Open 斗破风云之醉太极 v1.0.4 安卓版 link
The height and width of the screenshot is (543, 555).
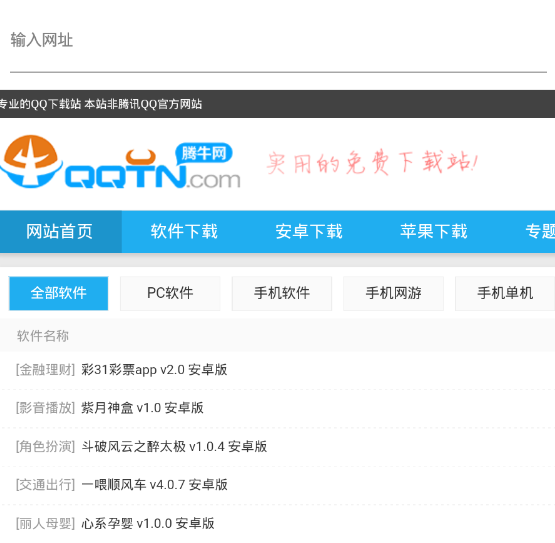[x=174, y=446]
